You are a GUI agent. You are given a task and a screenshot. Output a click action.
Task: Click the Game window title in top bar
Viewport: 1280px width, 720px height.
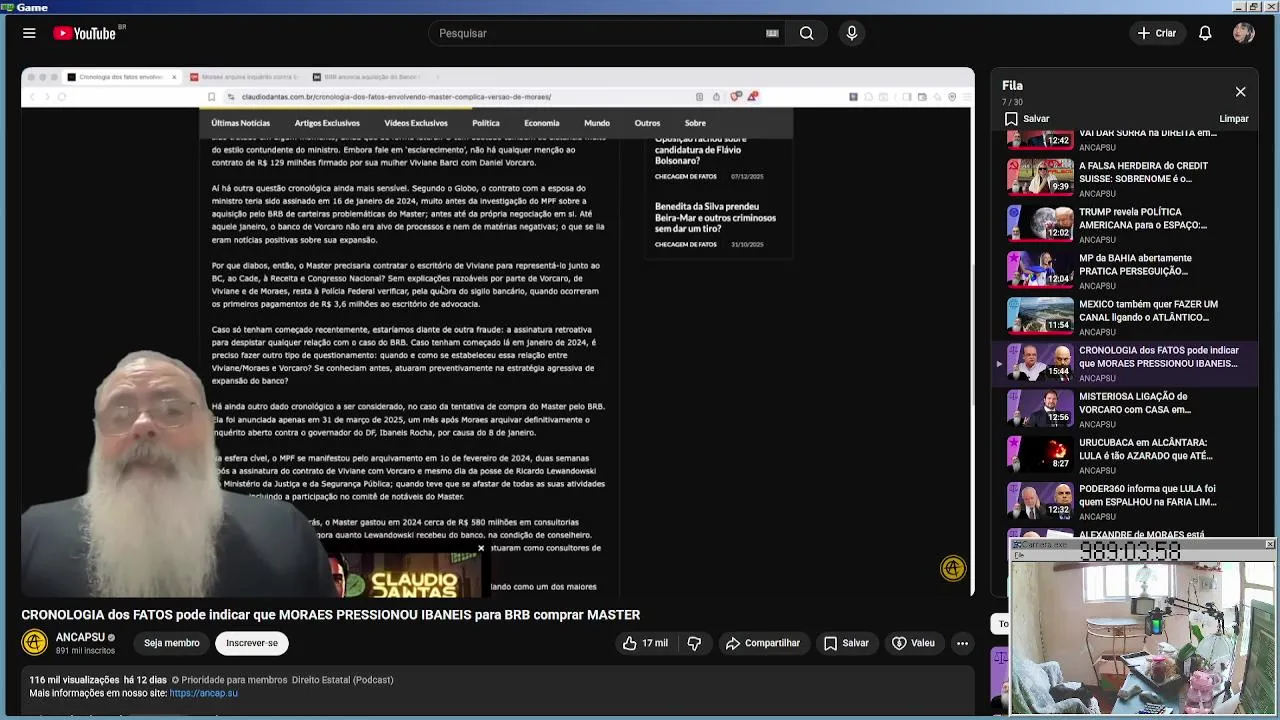click(x=32, y=7)
